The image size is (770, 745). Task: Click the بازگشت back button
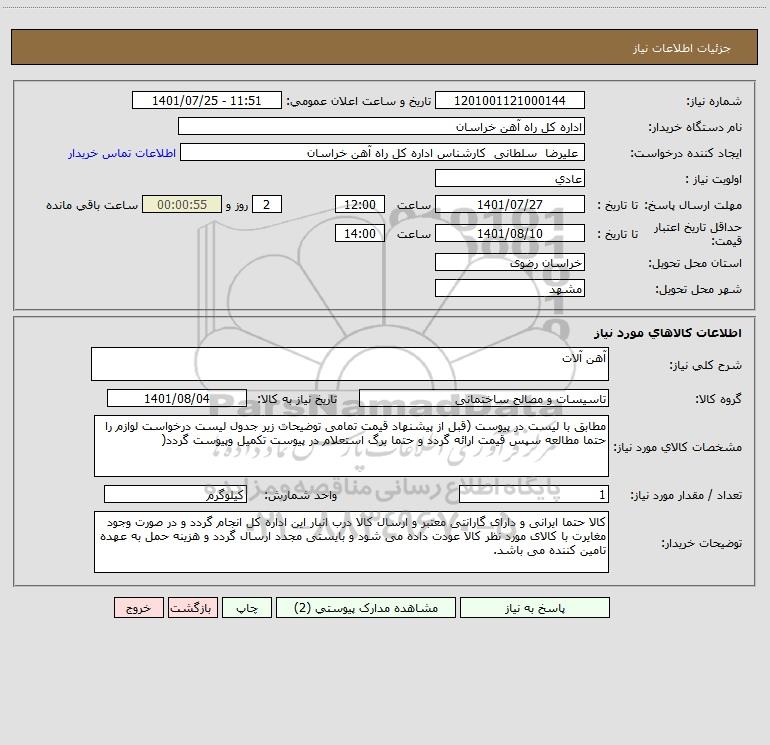tap(192, 607)
